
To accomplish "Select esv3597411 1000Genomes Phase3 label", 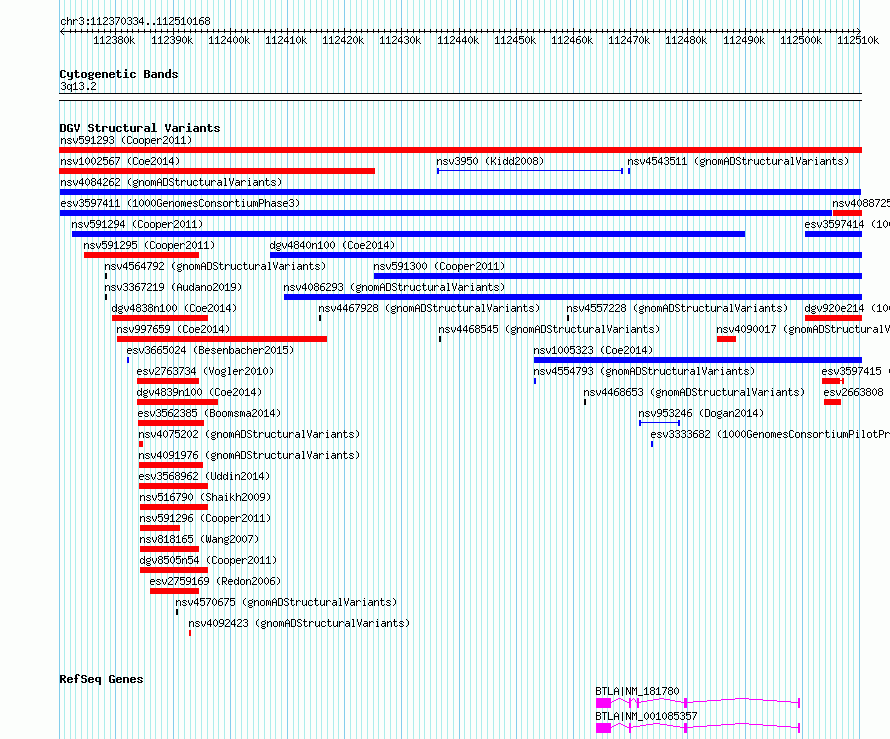I will [180, 203].
